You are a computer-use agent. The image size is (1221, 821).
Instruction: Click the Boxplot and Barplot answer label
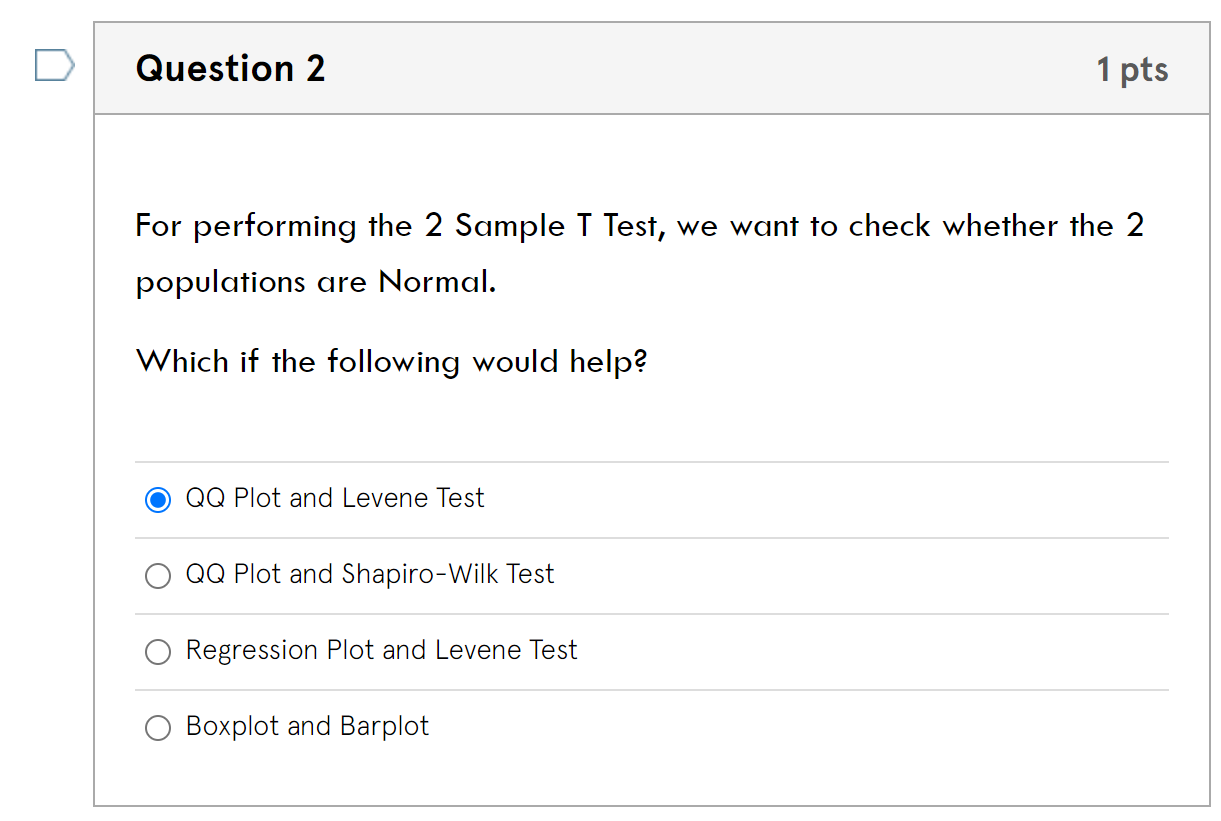pyautogui.click(x=307, y=725)
